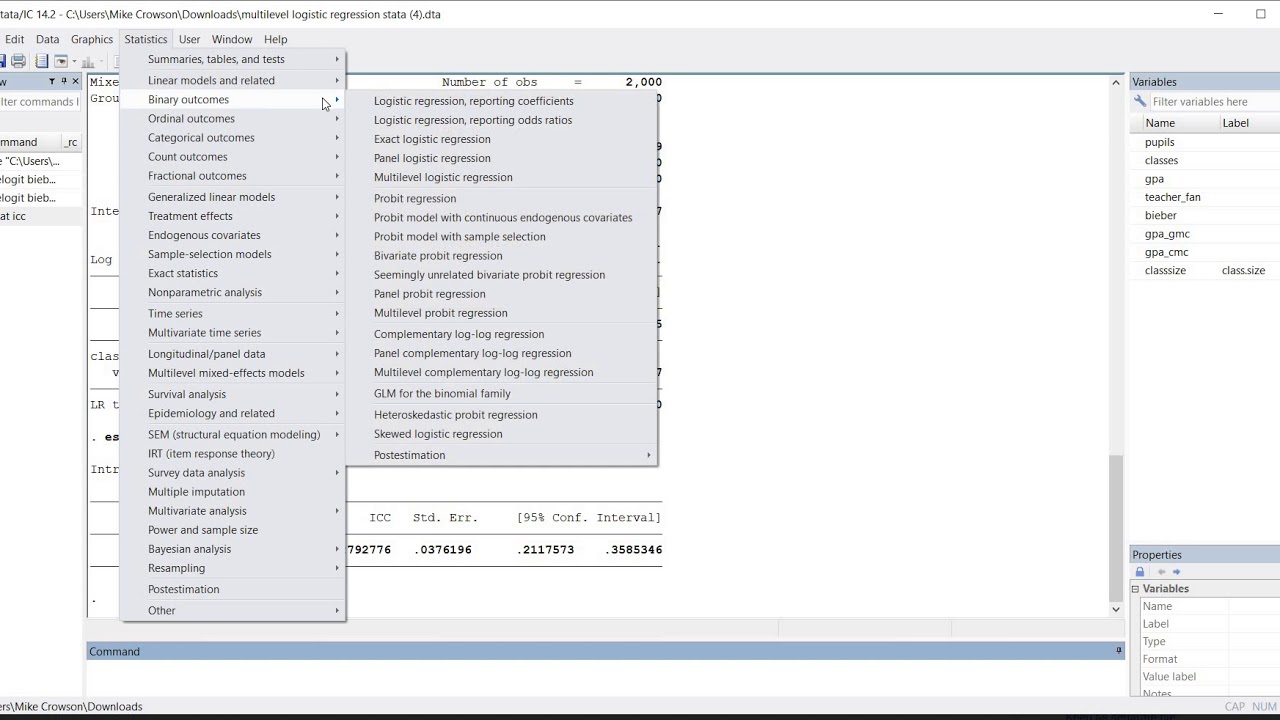Click the Label column header in Variables

click(x=1250, y=123)
